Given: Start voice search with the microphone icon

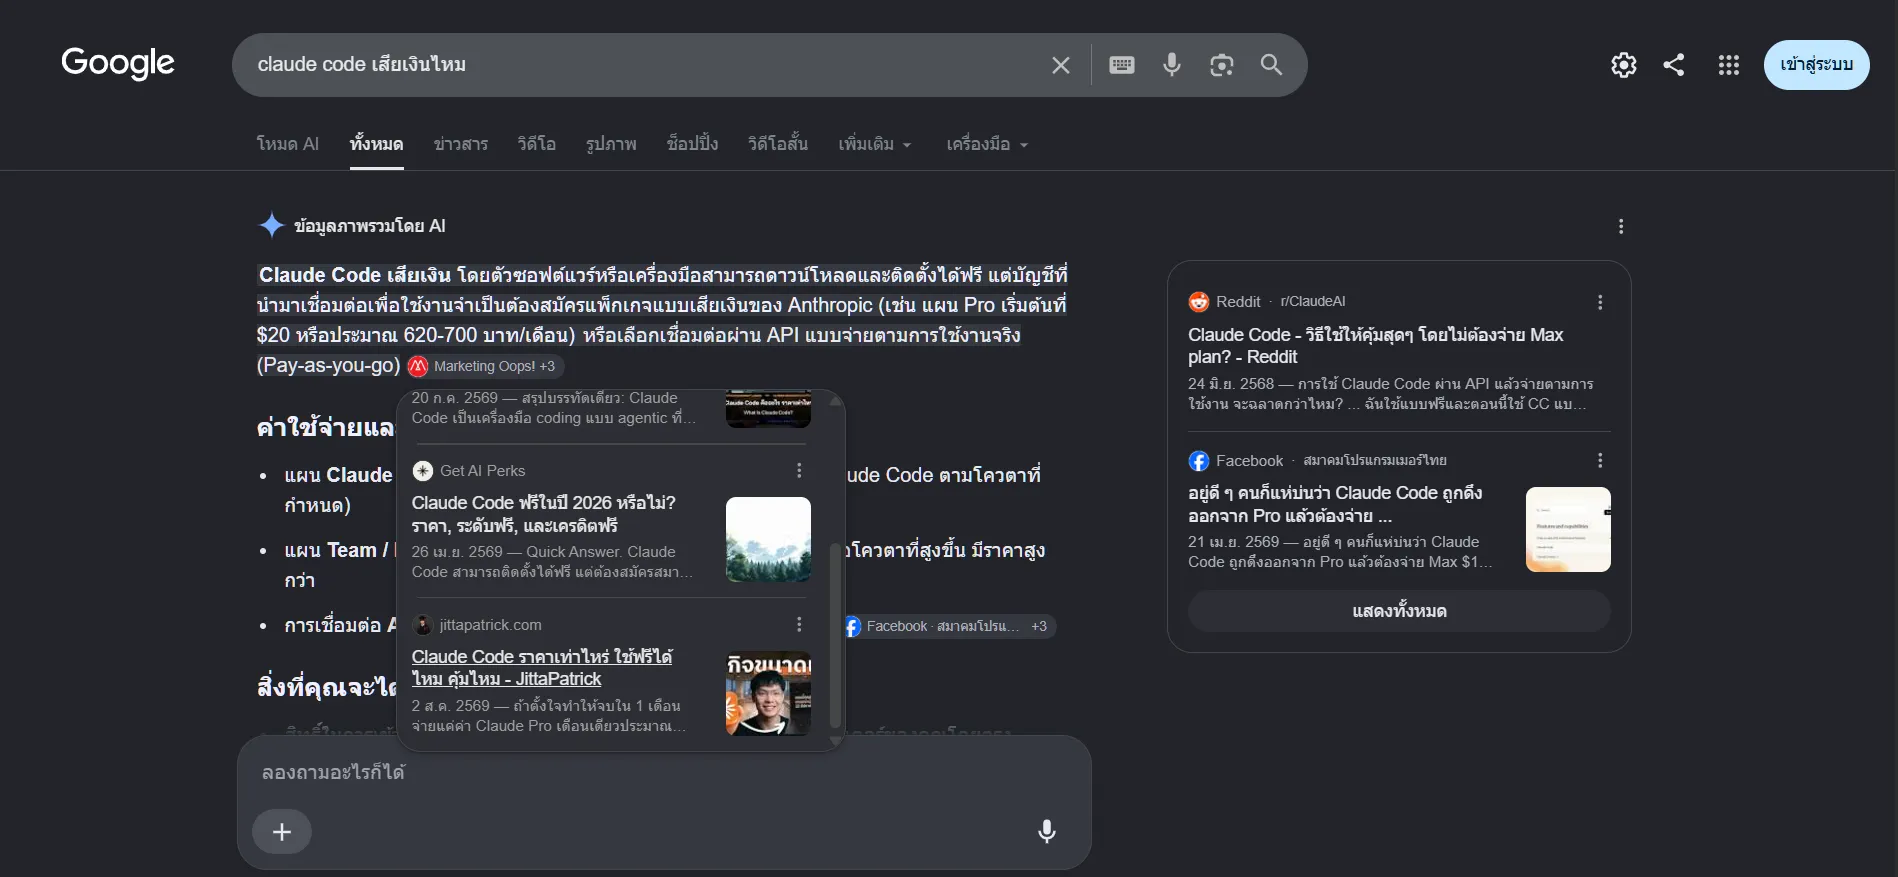Looking at the screenshot, I should coord(1172,65).
